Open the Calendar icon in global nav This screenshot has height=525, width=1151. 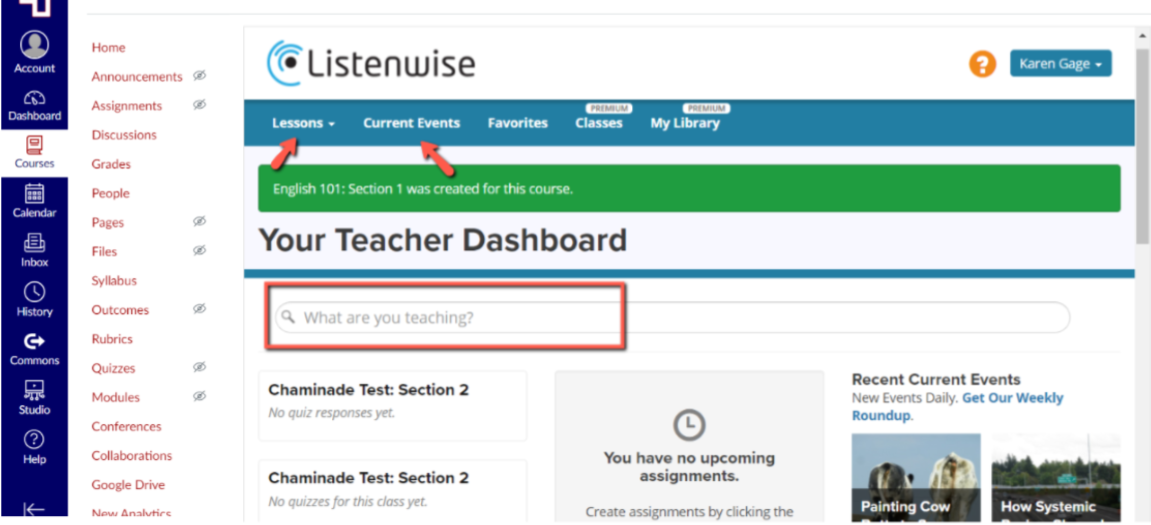[x=34, y=194]
